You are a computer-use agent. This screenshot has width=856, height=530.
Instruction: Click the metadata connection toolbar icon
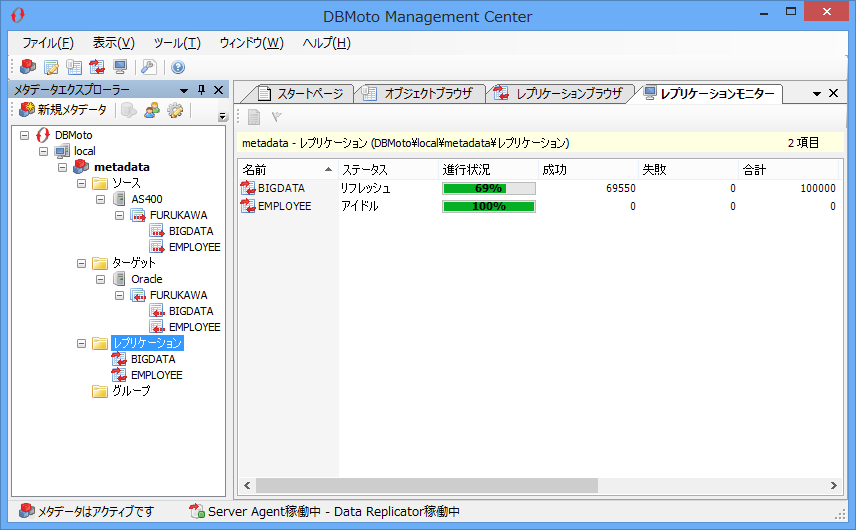coord(27,67)
